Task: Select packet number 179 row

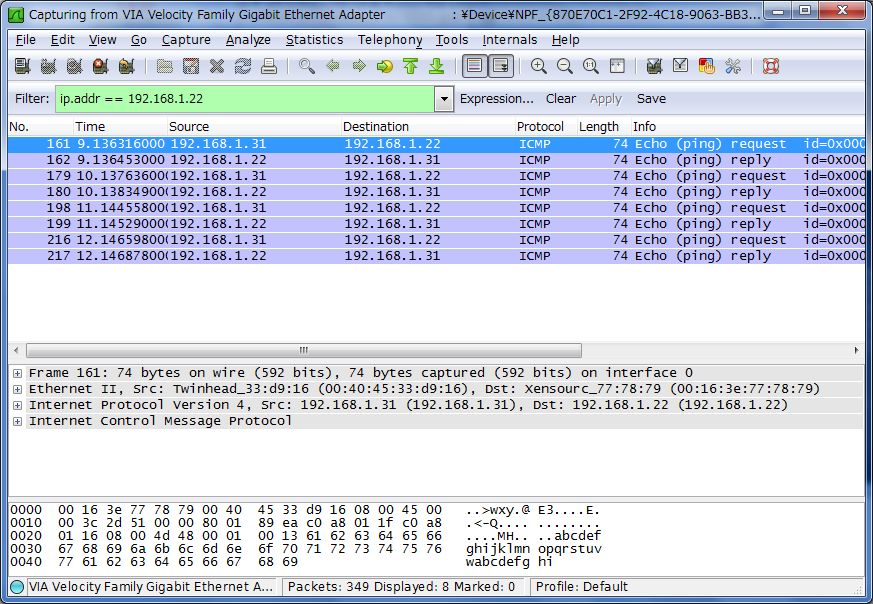Action: pyautogui.click(x=436, y=176)
